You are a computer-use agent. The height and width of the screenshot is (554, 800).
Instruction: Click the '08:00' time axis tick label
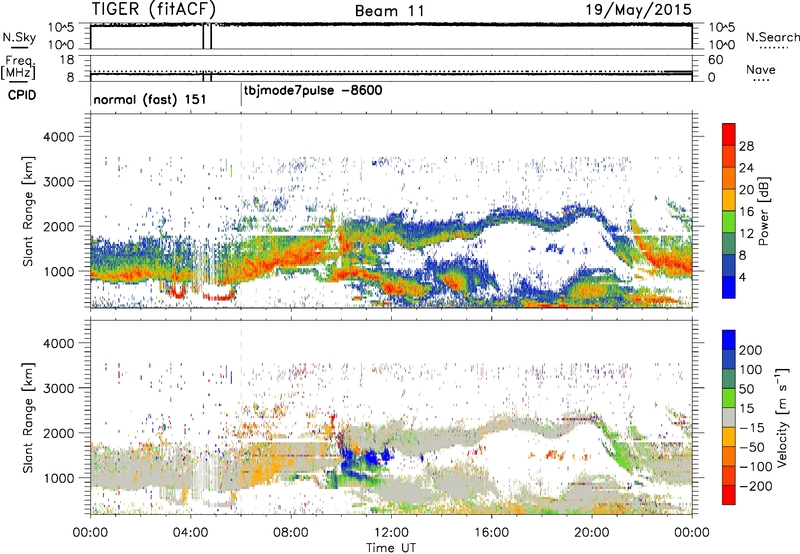point(291,533)
